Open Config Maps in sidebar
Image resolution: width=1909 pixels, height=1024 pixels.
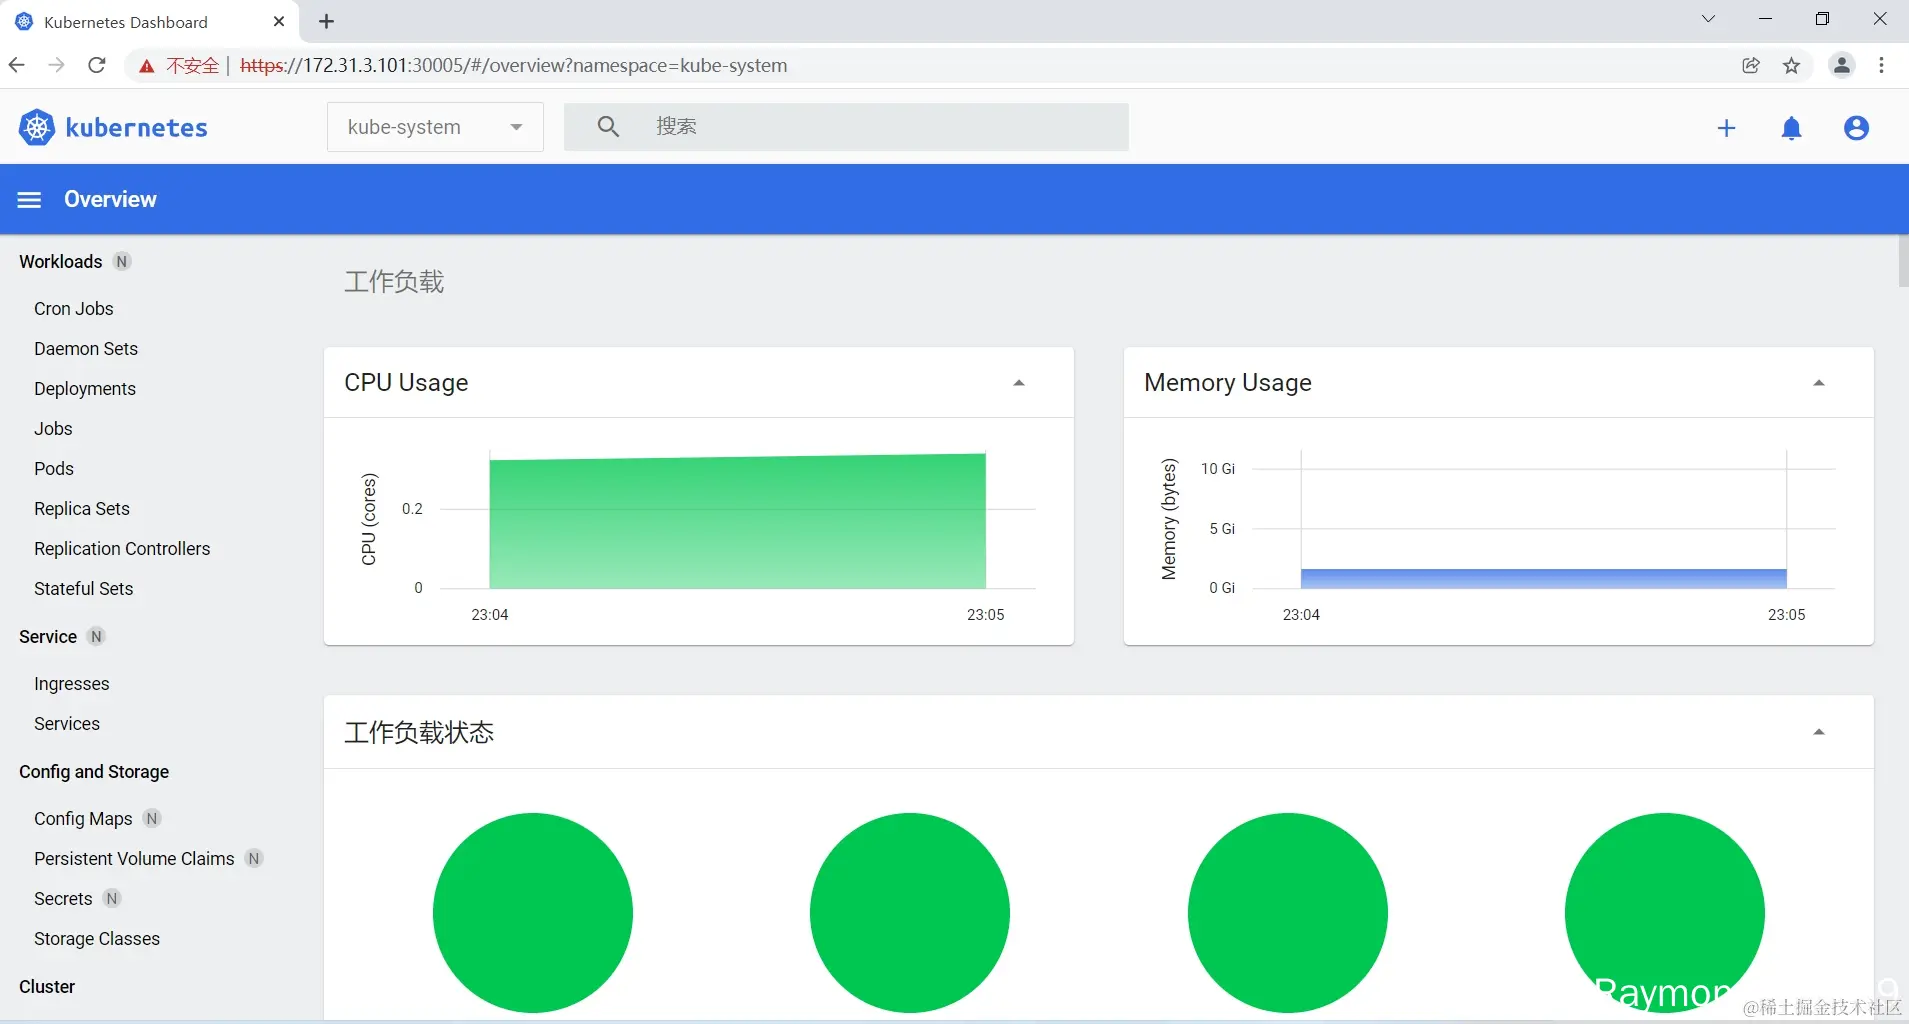tap(83, 818)
